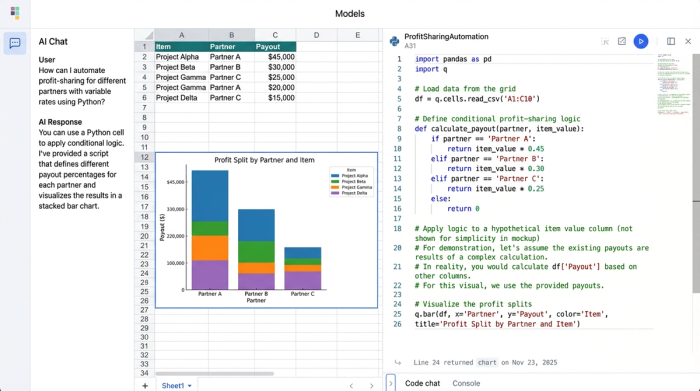The height and width of the screenshot is (391, 700).
Task: Switch to the Console tab
Action: tap(466, 383)
